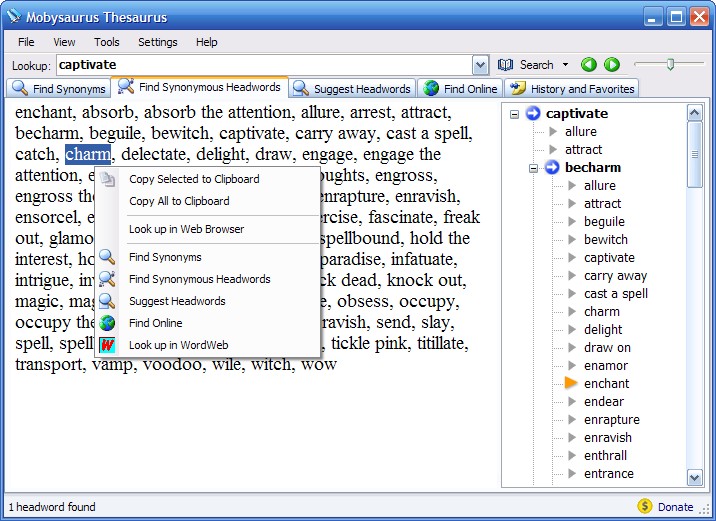Click the highlighted word charm in text
Screen dimensions: 716x521
[x=88, y=154]
